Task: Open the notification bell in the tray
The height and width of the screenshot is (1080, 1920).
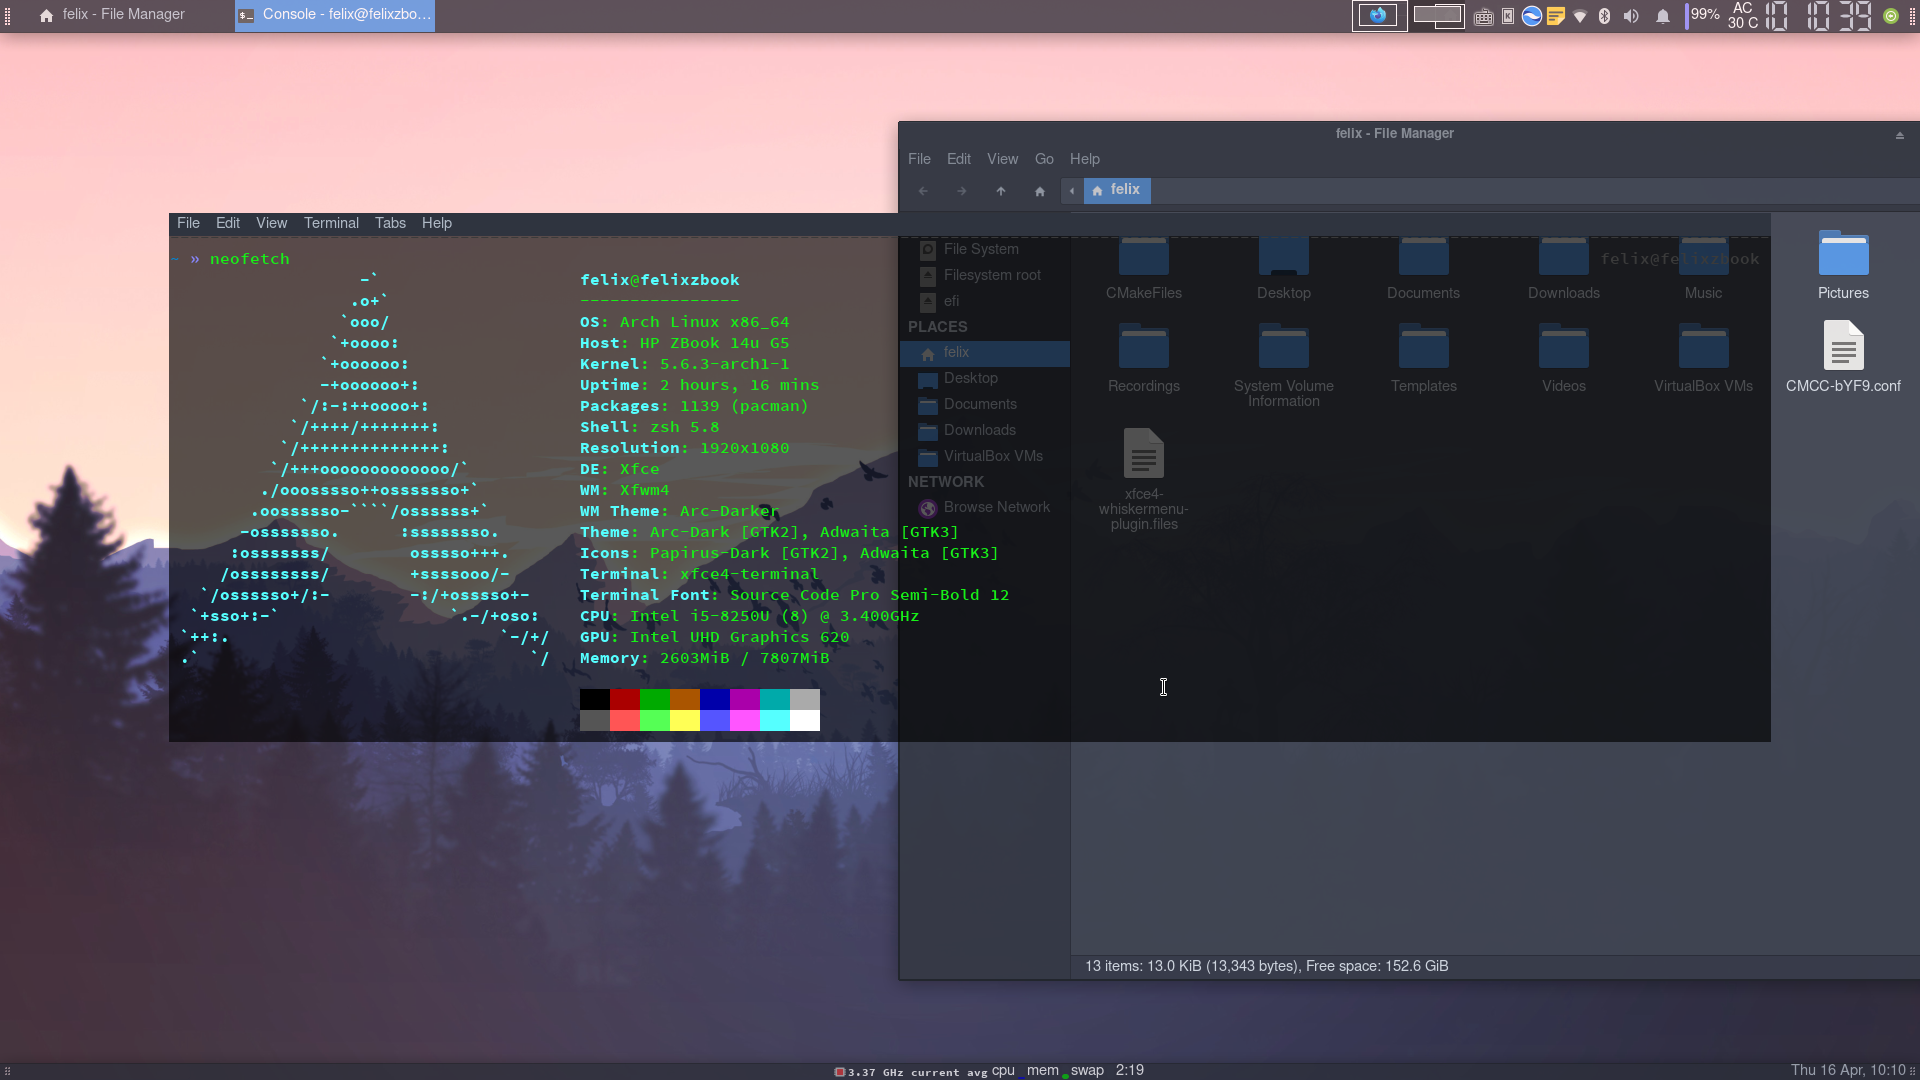Action: point(1662,16)
